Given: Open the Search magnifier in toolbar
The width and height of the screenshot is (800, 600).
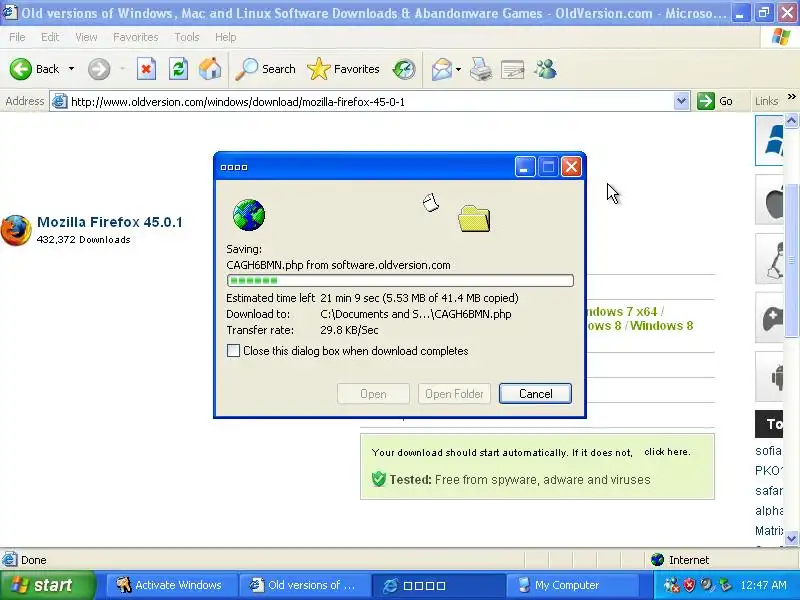Looking at the screenshot, I should (x=265, y=69).
